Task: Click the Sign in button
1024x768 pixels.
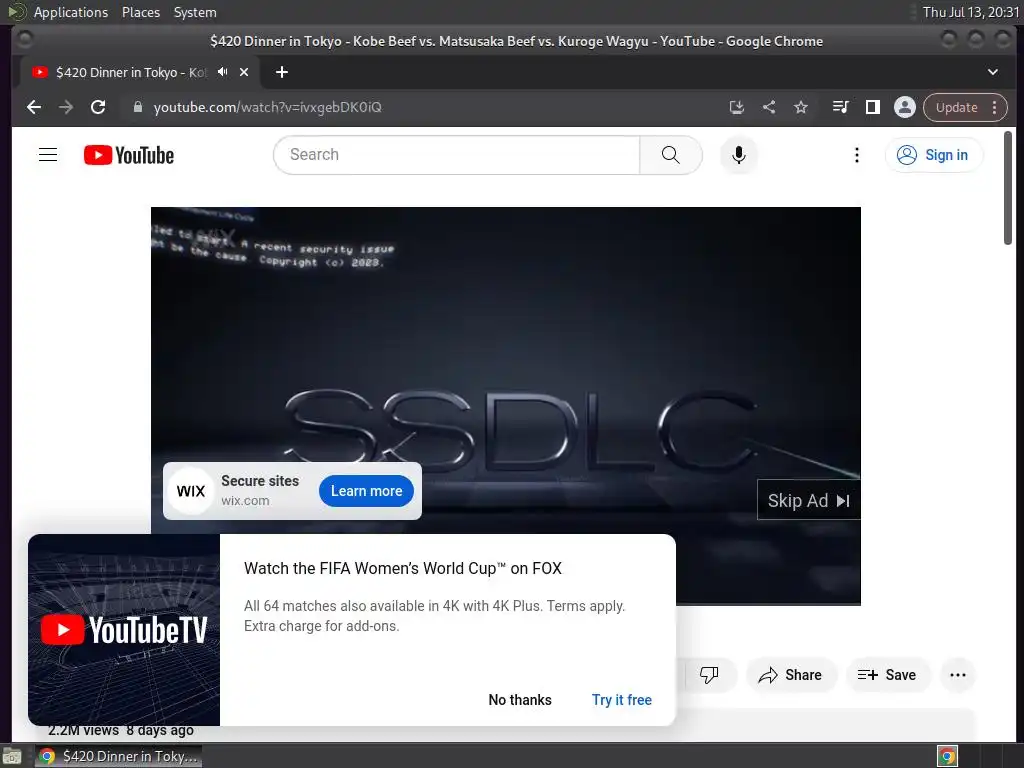Action: 934,155
